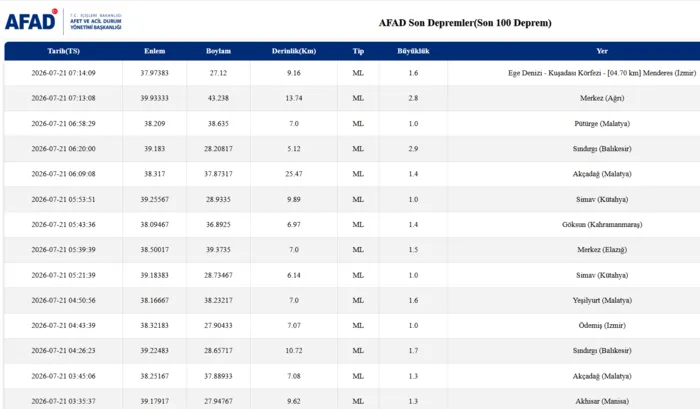Click location Yeşilyurt (Malatya)
Image resolution: width=700 pixels, height=409 pixels.
click(602, 300)
